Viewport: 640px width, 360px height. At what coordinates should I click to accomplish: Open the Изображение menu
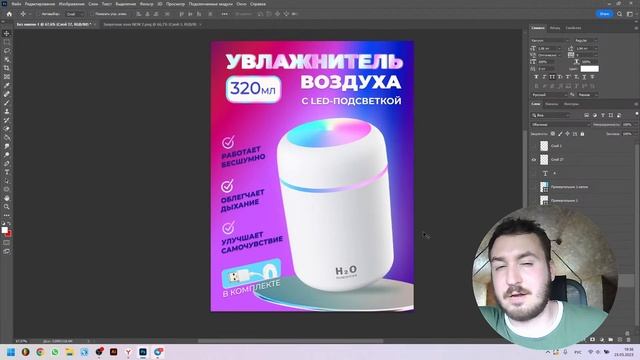coord(71,4)
